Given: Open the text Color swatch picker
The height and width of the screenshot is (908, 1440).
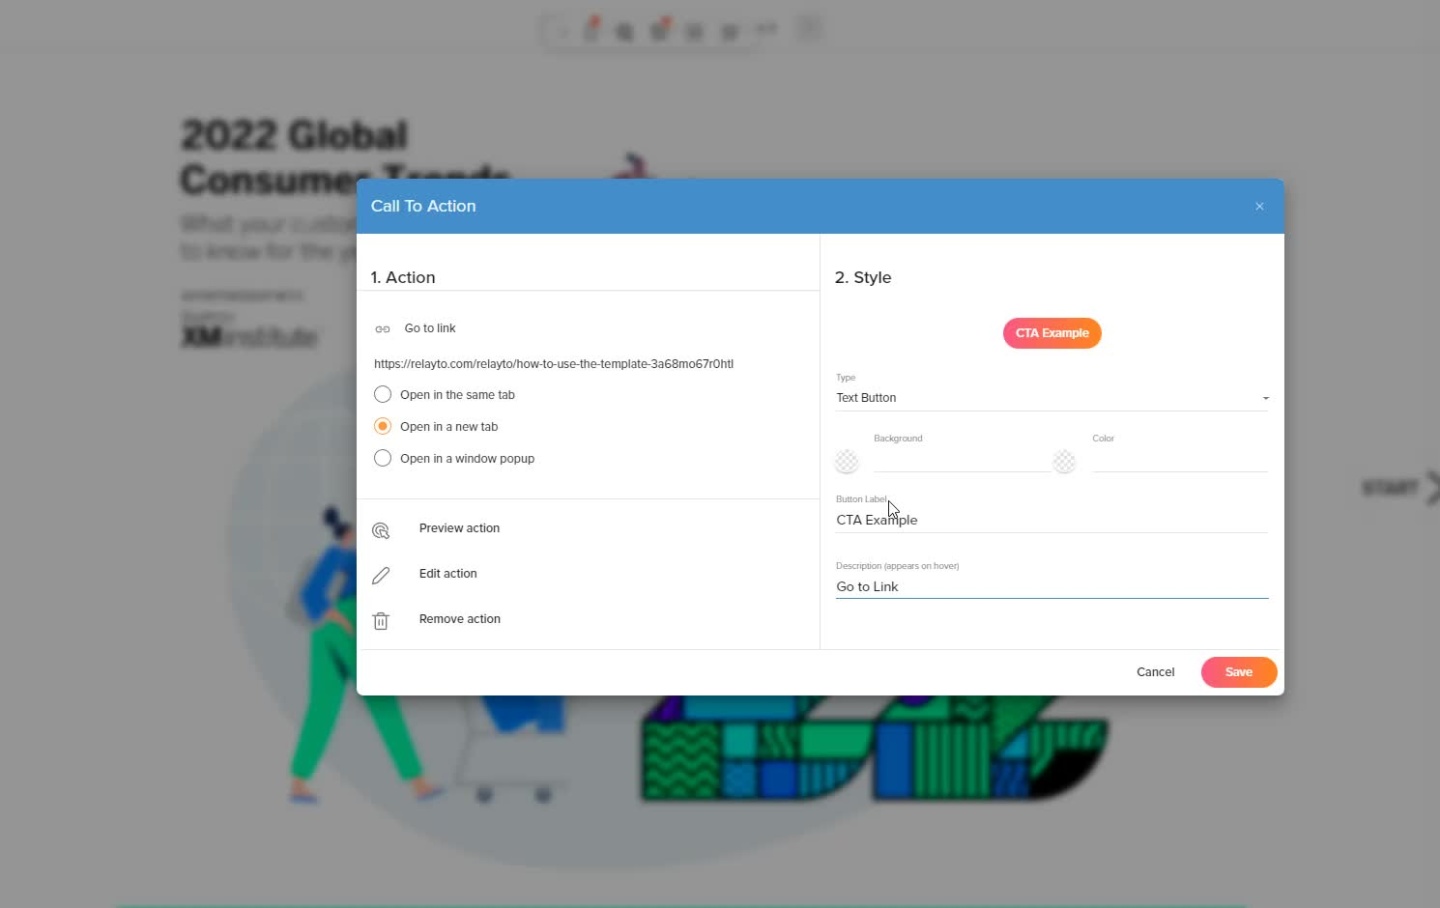Looking at the screenshot, I should [x=1064, y=461].
